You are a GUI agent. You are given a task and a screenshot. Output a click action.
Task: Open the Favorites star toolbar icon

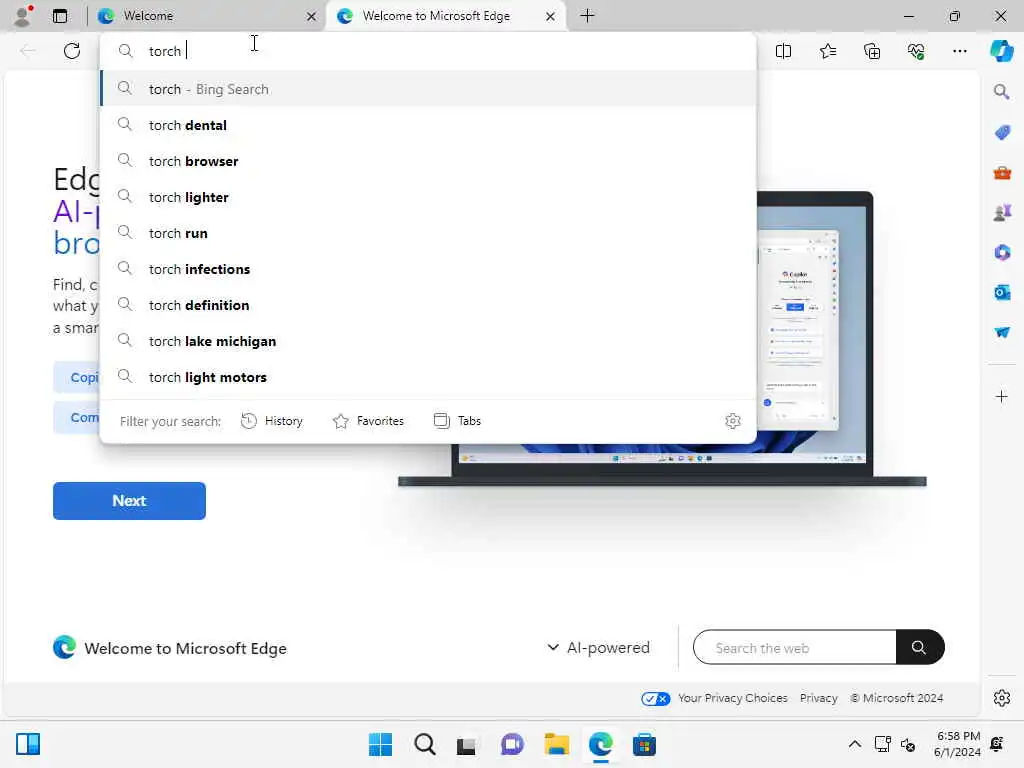(827, 51)
